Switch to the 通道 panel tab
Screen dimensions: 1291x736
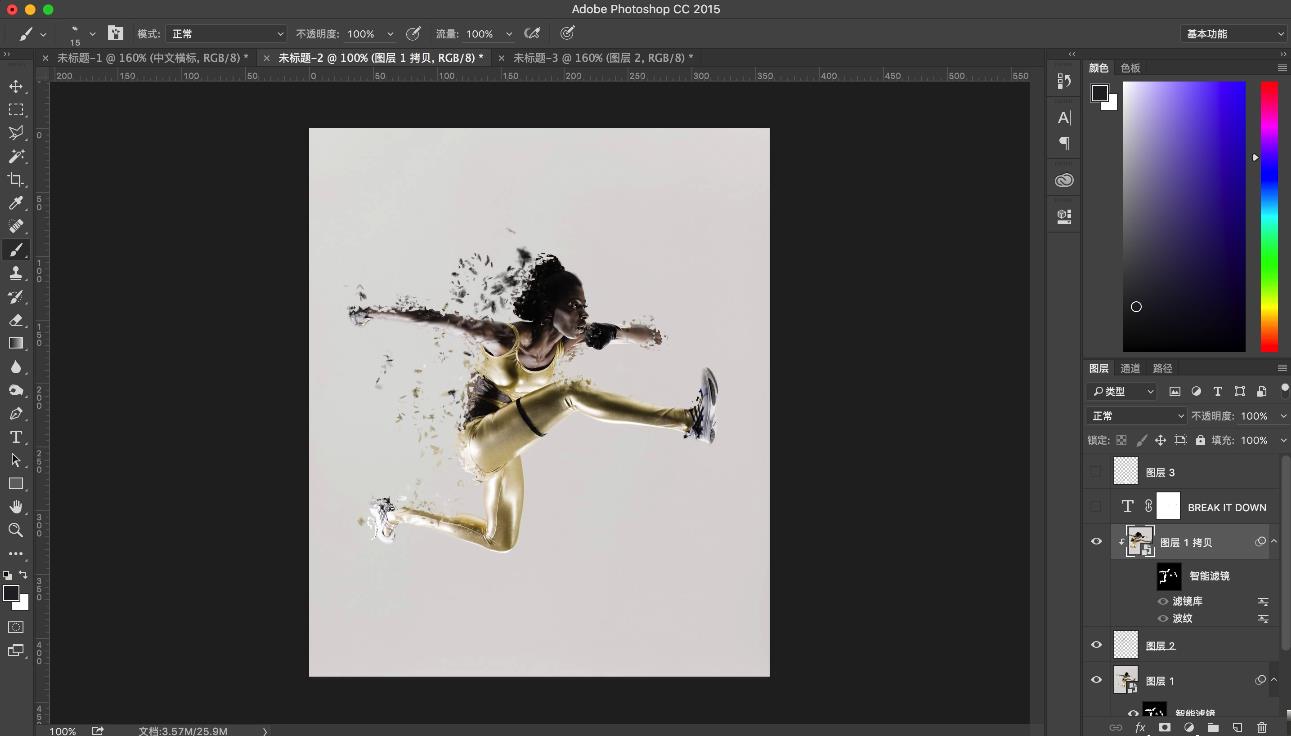pos(1130,368)
